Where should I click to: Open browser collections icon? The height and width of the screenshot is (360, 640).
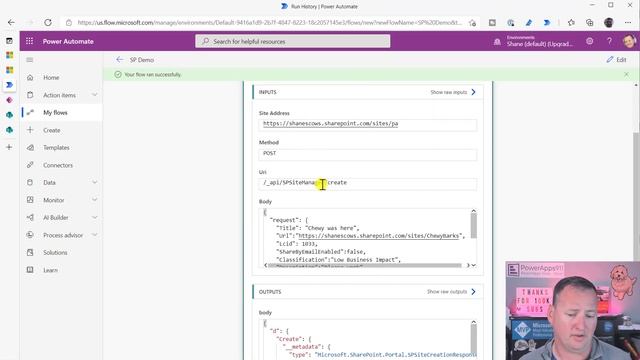click(x=589, y=22)
